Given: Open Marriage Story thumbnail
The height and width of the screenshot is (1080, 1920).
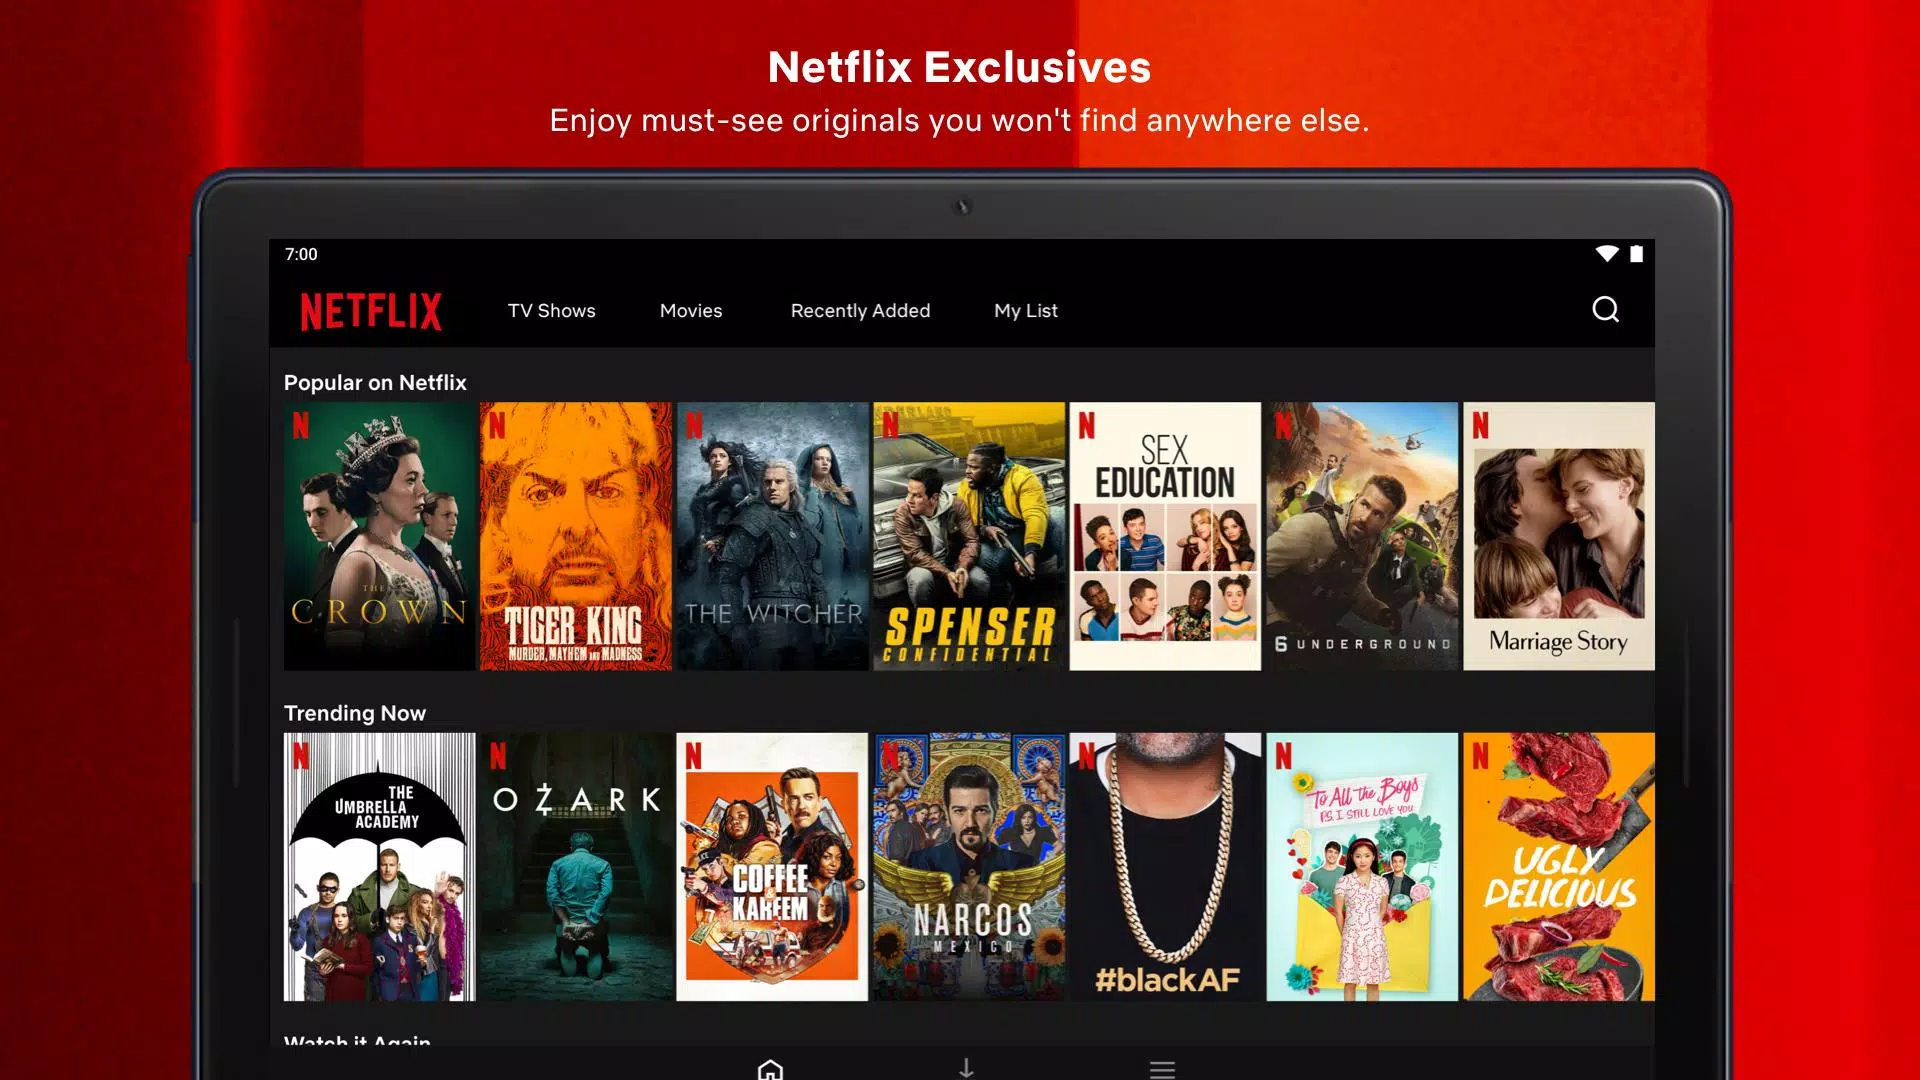Looking at the screenshot, I should click(1557, 535).
